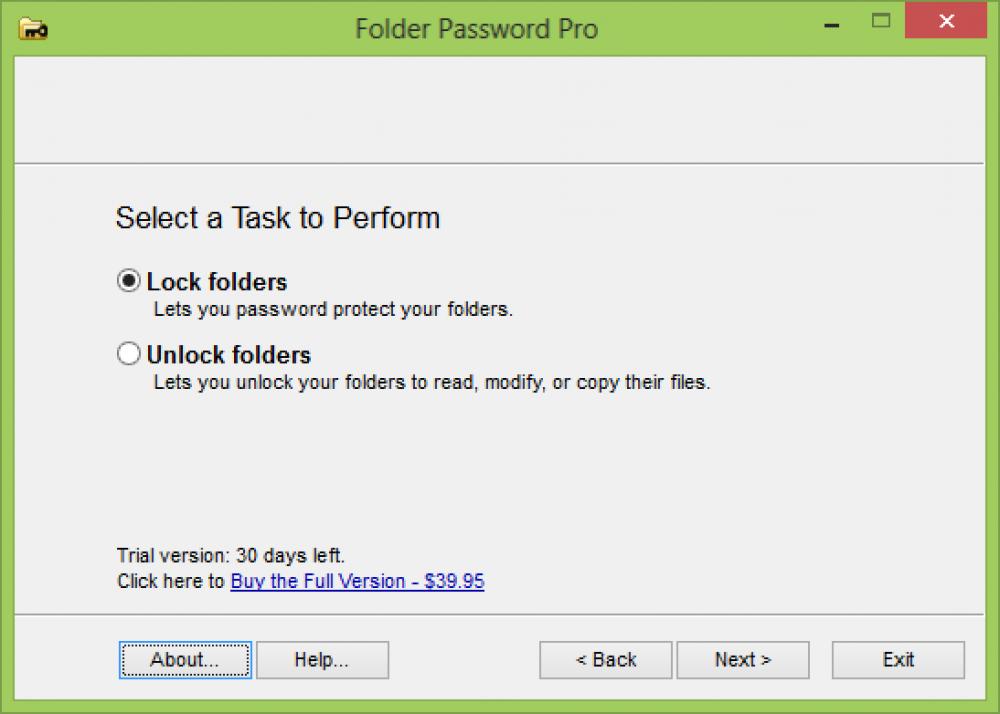
Task: Go back to the previous step
Action: [x=605, y=659]
